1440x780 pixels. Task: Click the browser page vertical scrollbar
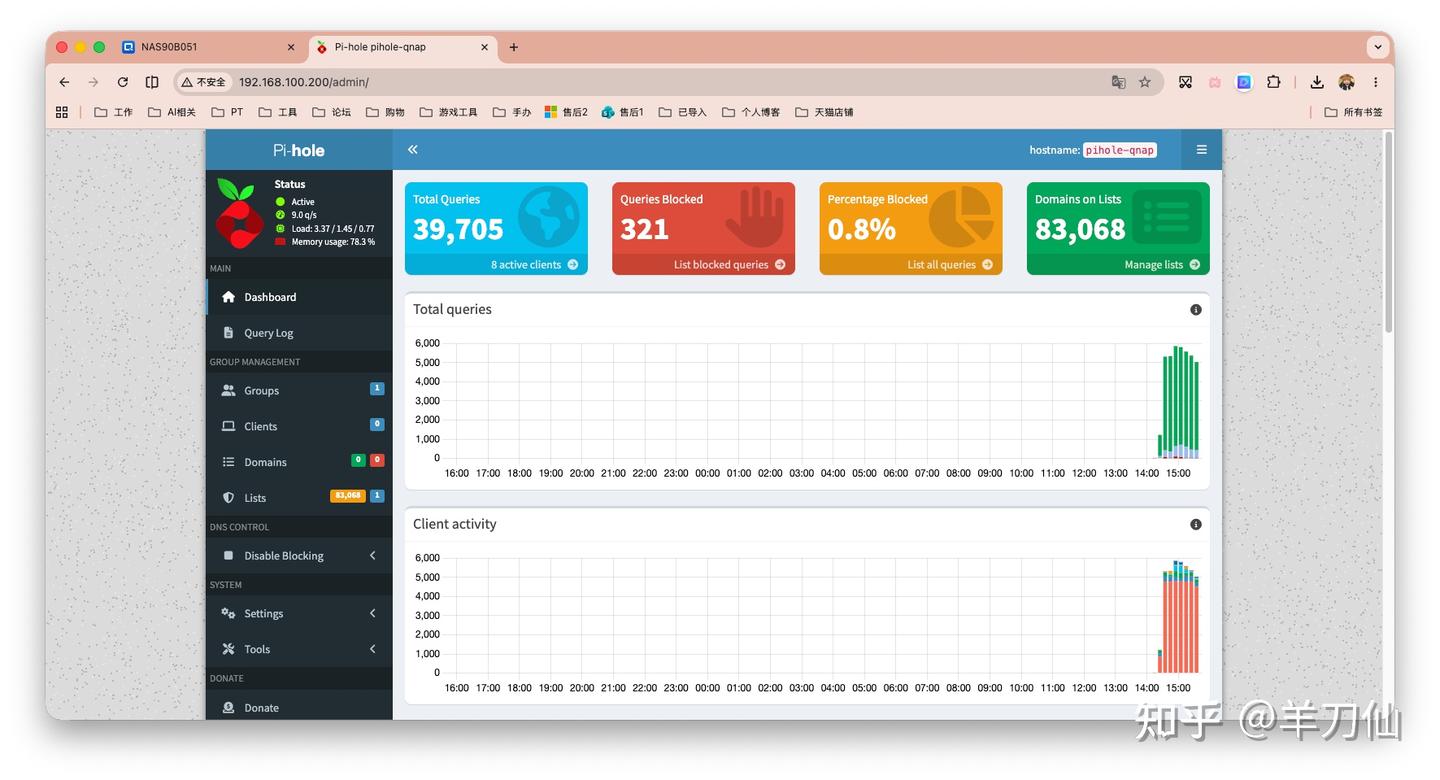click(x=1388, y=234)
